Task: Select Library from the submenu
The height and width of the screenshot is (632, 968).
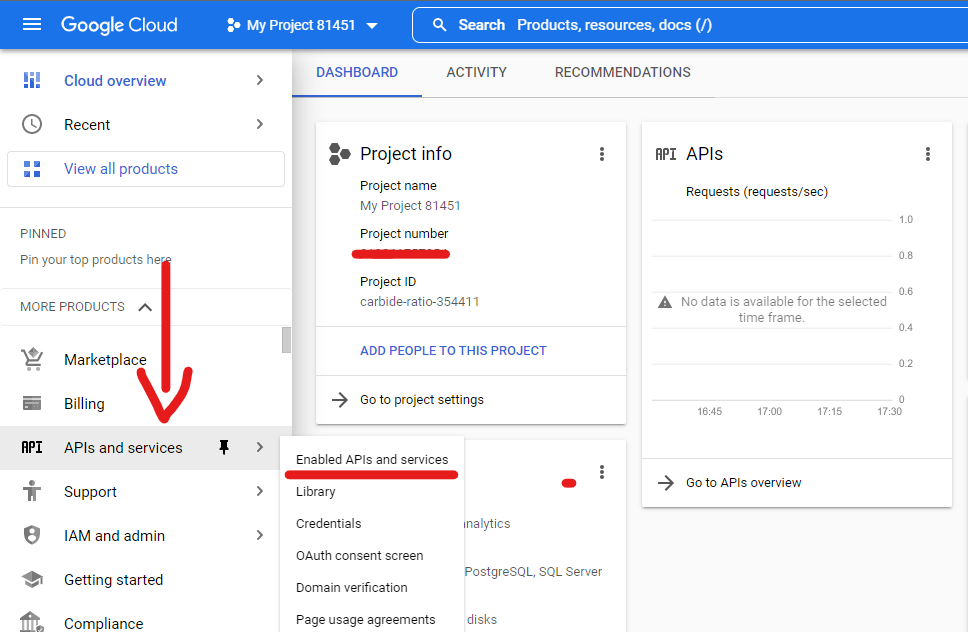Action: pos(315,492)
